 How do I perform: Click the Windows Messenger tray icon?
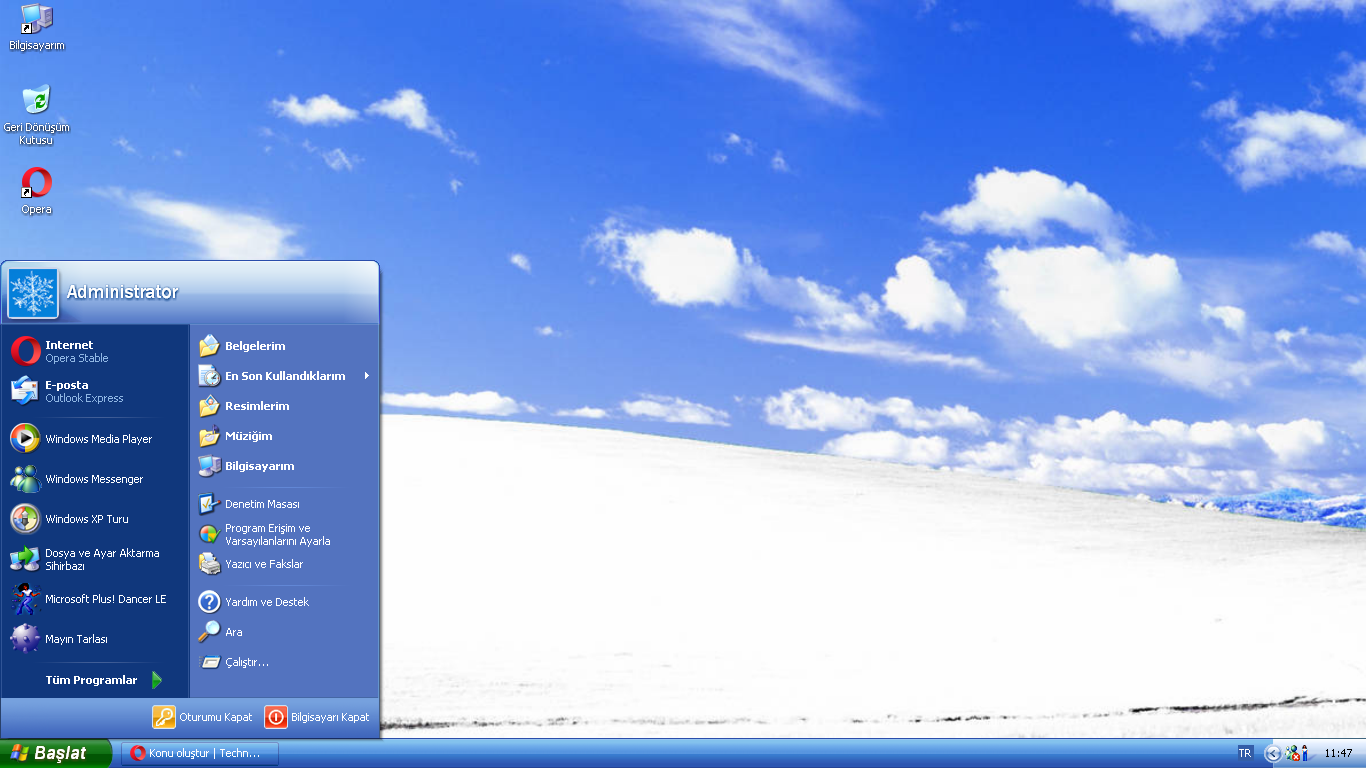pyautogui.click(x=1292, y=753)
